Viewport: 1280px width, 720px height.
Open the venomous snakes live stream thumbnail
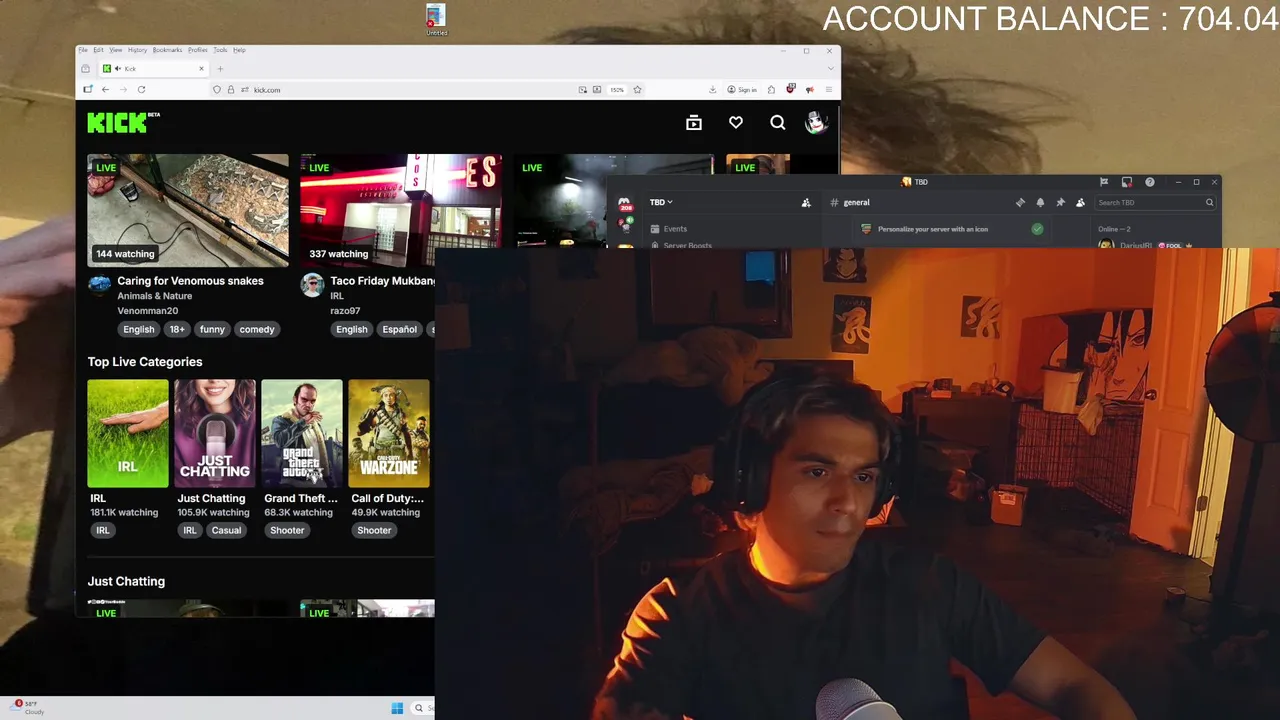tap(188, 210)
